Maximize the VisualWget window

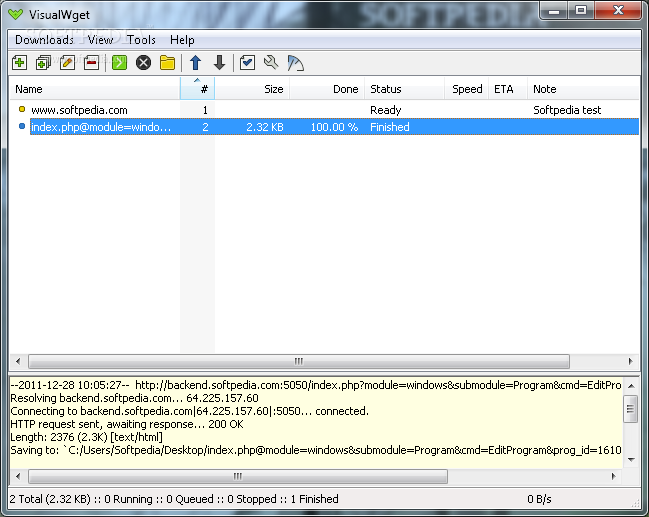click(581, 10)
